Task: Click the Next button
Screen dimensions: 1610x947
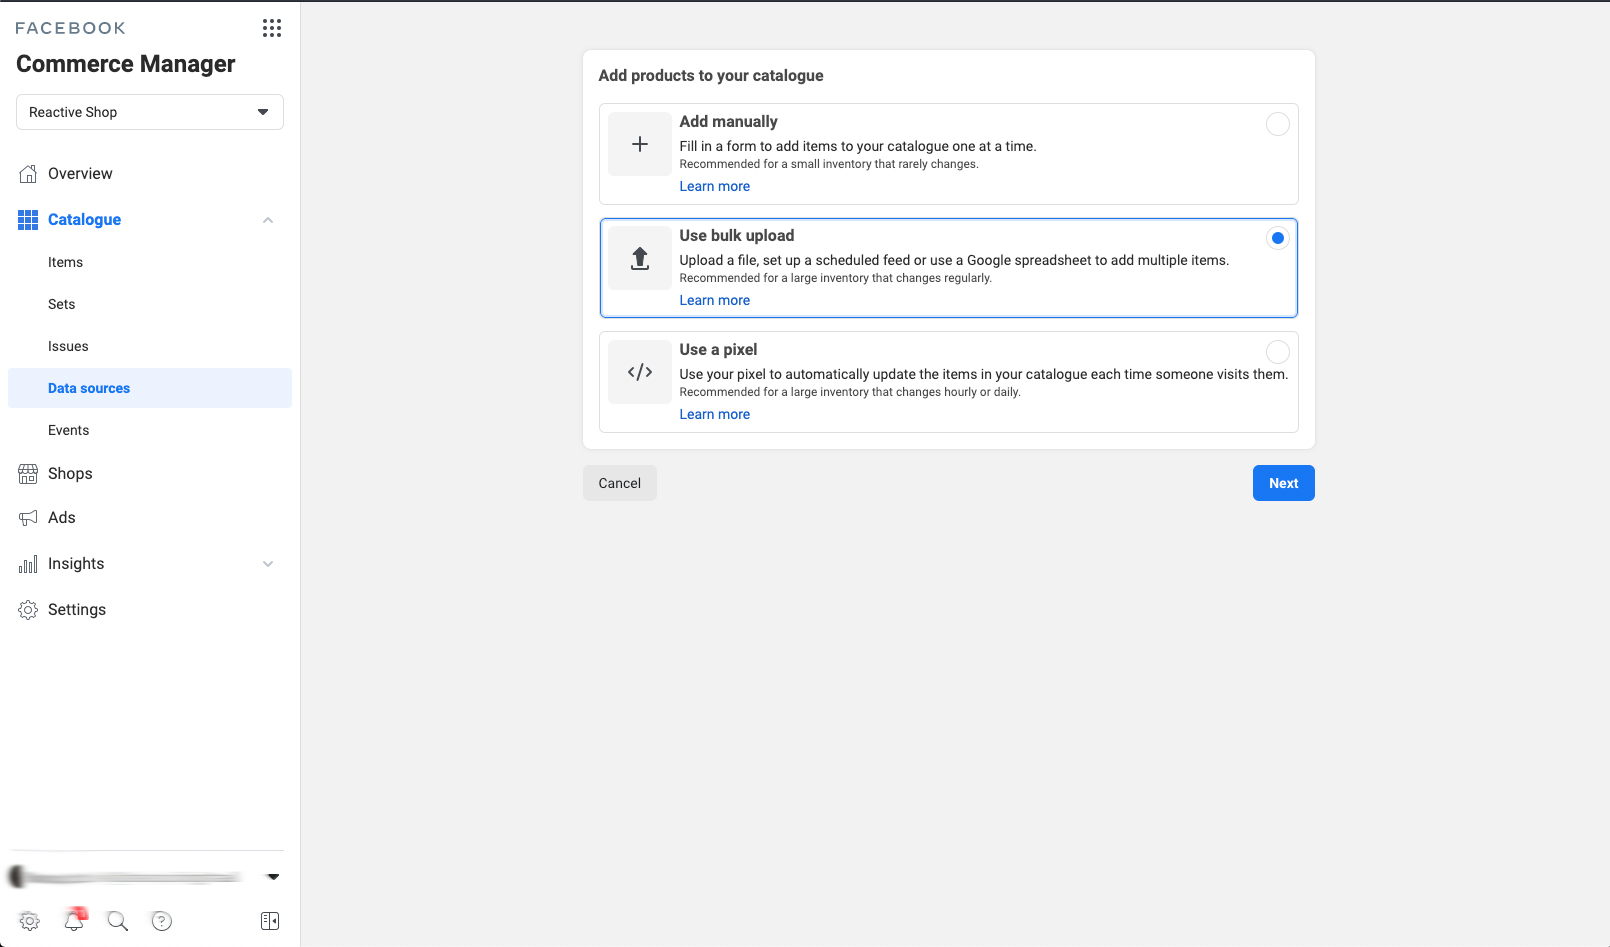Action: pos(1284,483)
